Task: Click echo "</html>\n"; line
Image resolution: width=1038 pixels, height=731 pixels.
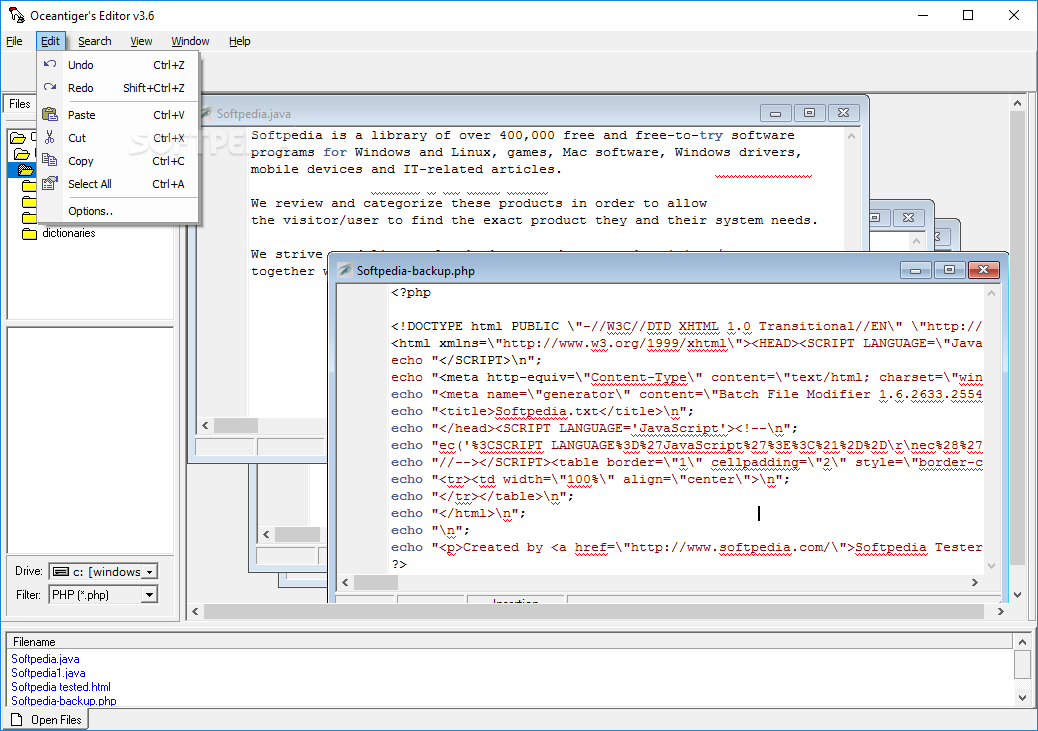Action: pos(458,513)
